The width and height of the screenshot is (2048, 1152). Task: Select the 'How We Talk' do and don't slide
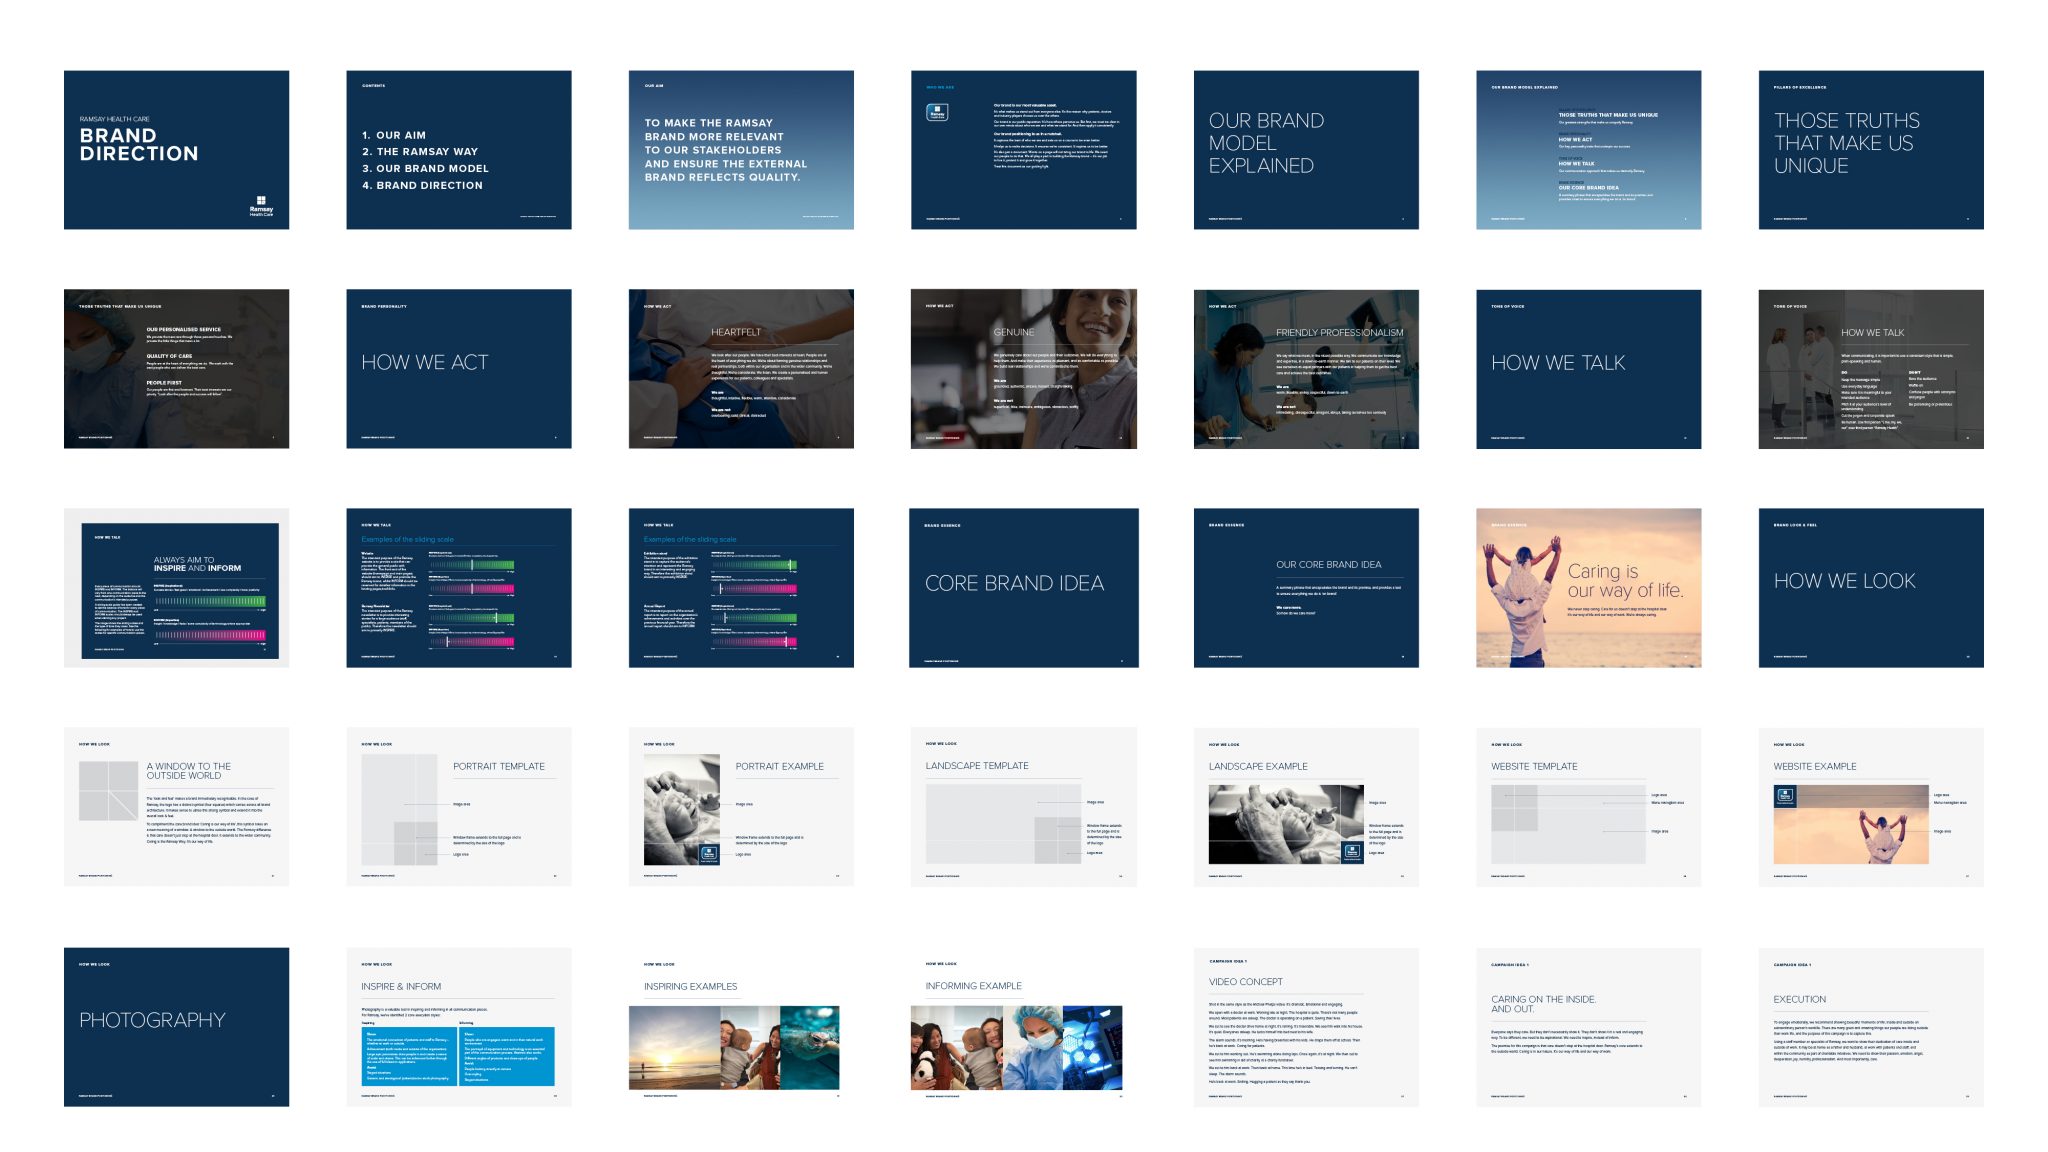(1871, 369)
